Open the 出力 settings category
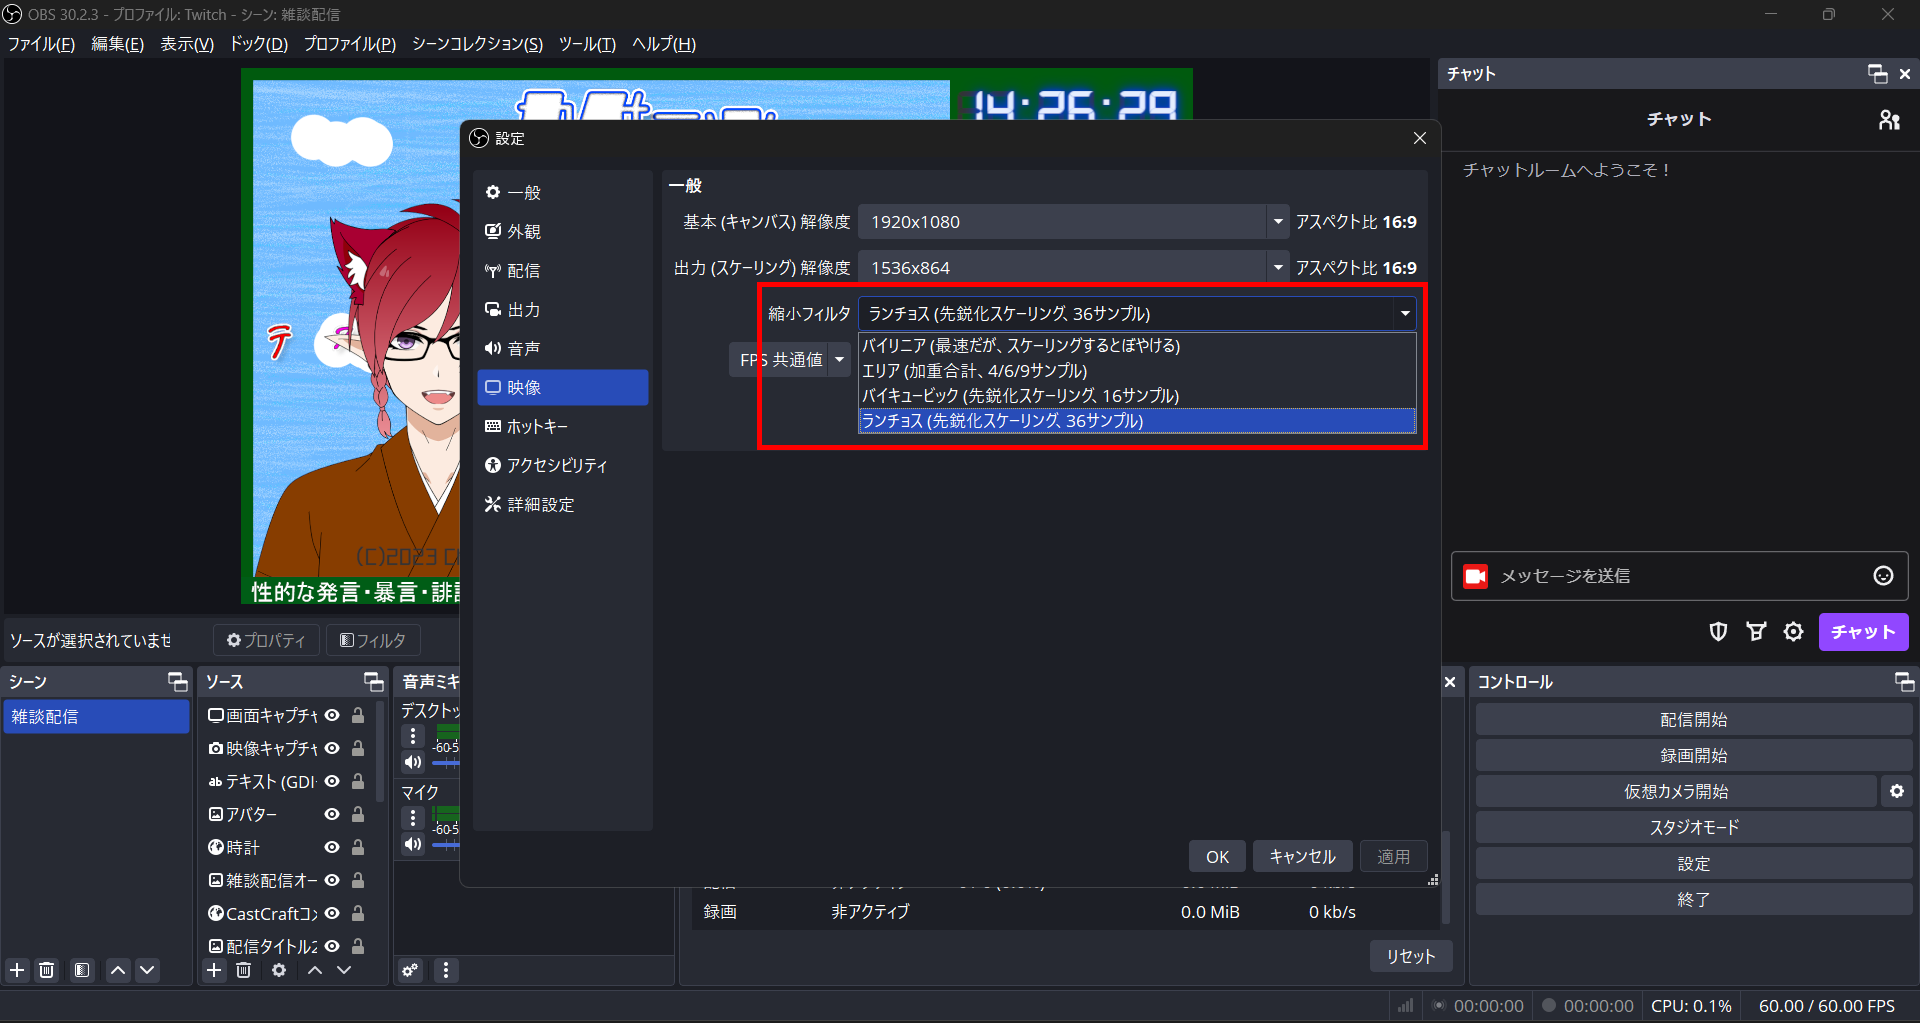Screen dimensions: 1920x1023 tap(563, 309)
